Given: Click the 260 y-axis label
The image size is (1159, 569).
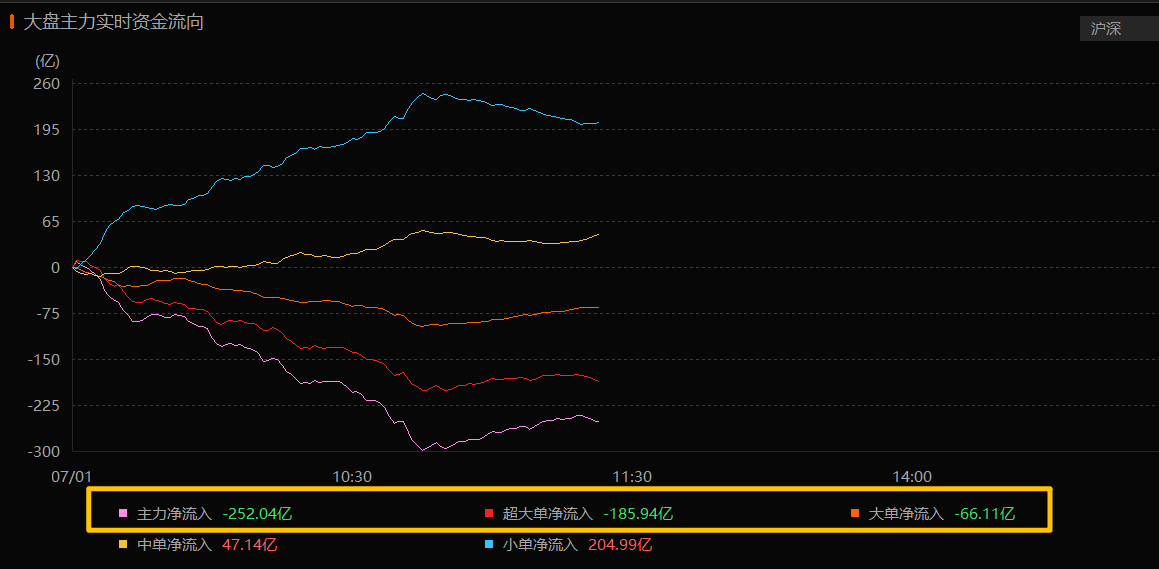Looking at the screenshot, I should [49, 84].
